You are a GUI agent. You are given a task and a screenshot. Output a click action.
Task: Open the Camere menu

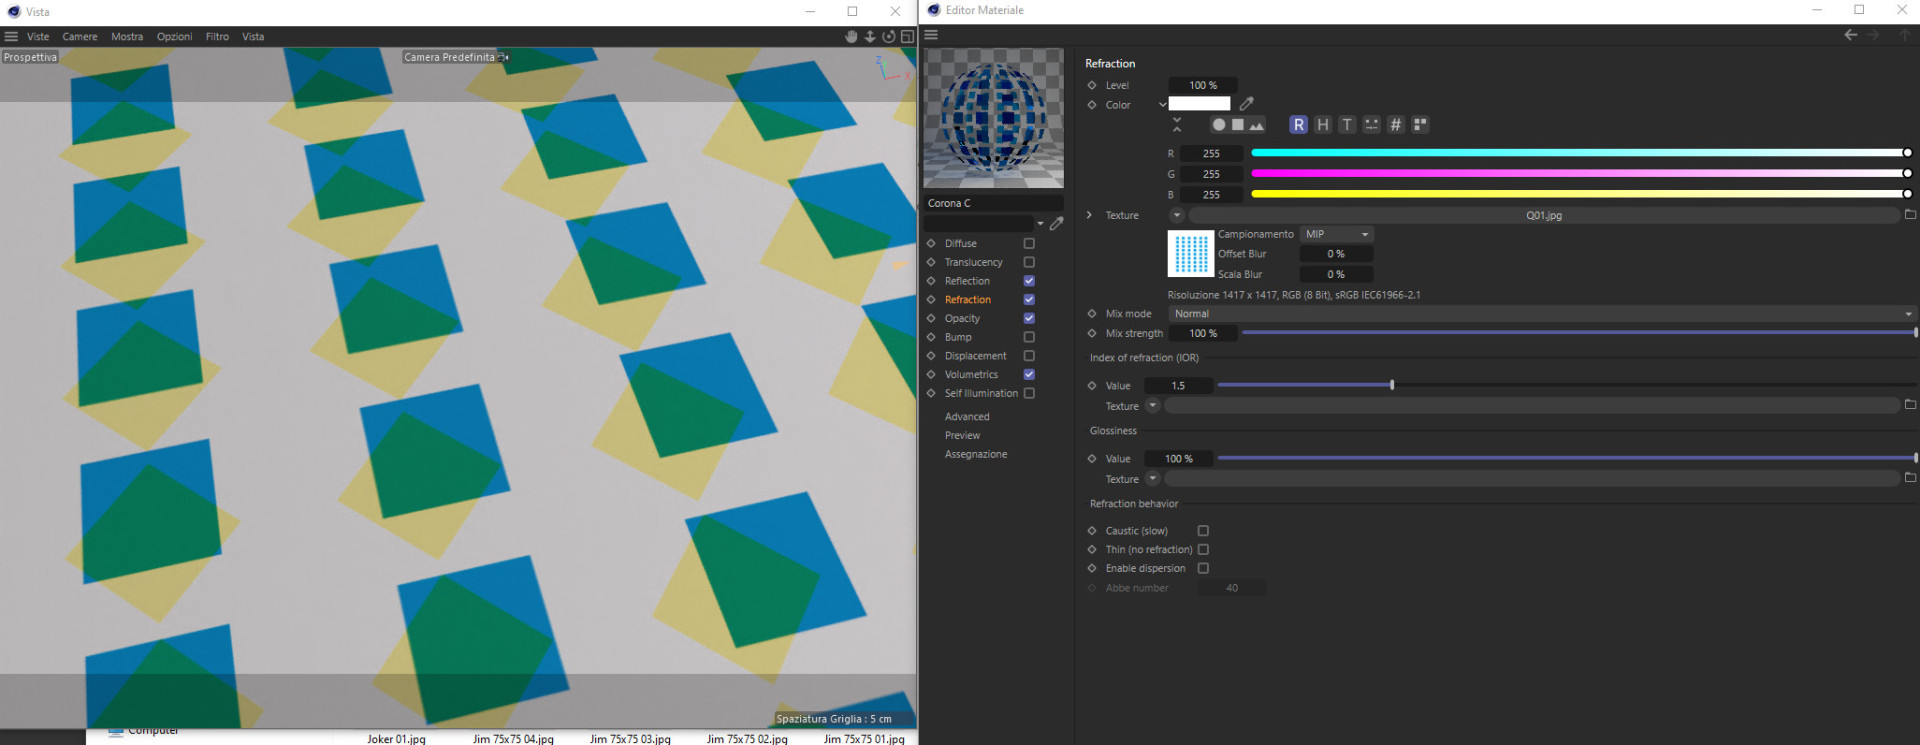click(x=80, y=37)
